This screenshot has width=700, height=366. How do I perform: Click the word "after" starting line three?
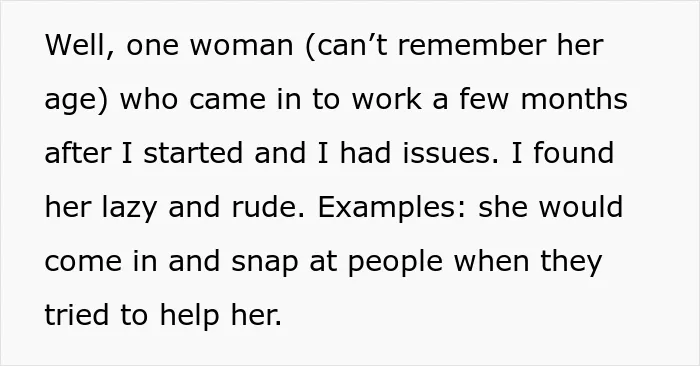[78, 153]
